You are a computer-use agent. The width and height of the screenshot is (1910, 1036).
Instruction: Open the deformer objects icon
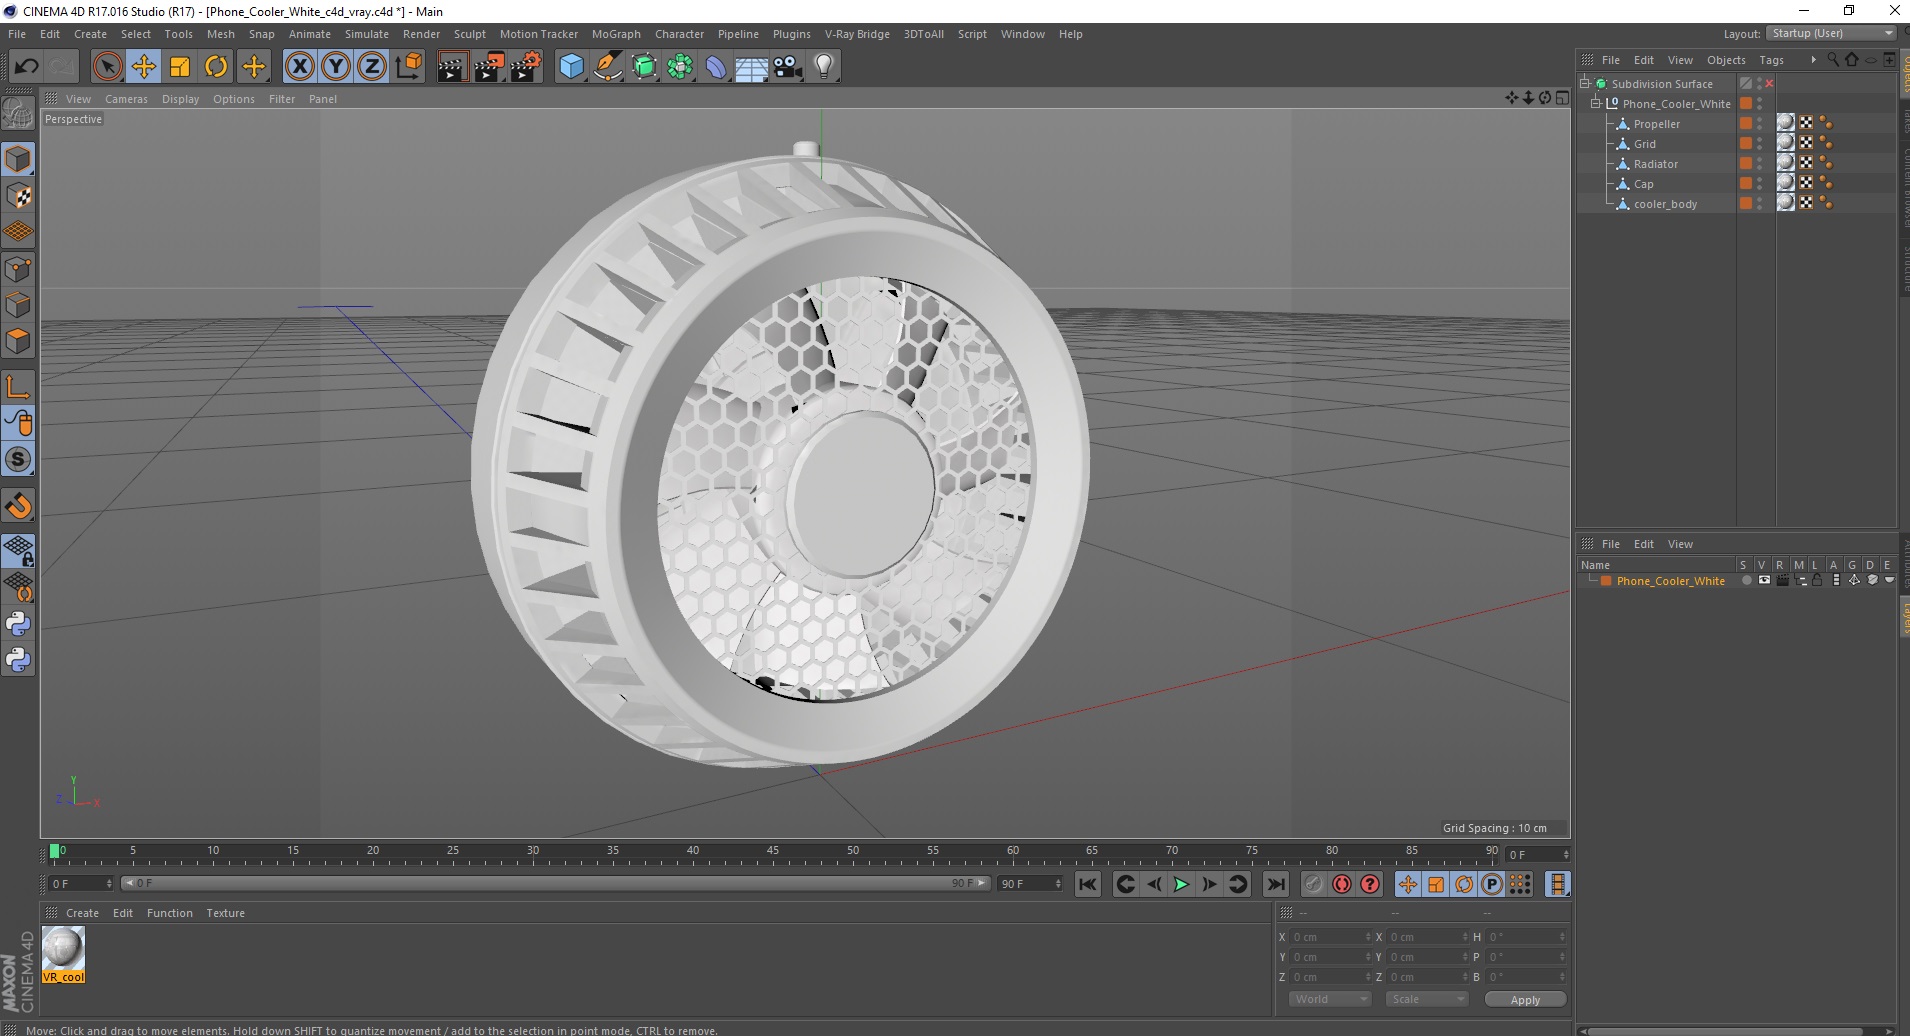tap(716, 67)
